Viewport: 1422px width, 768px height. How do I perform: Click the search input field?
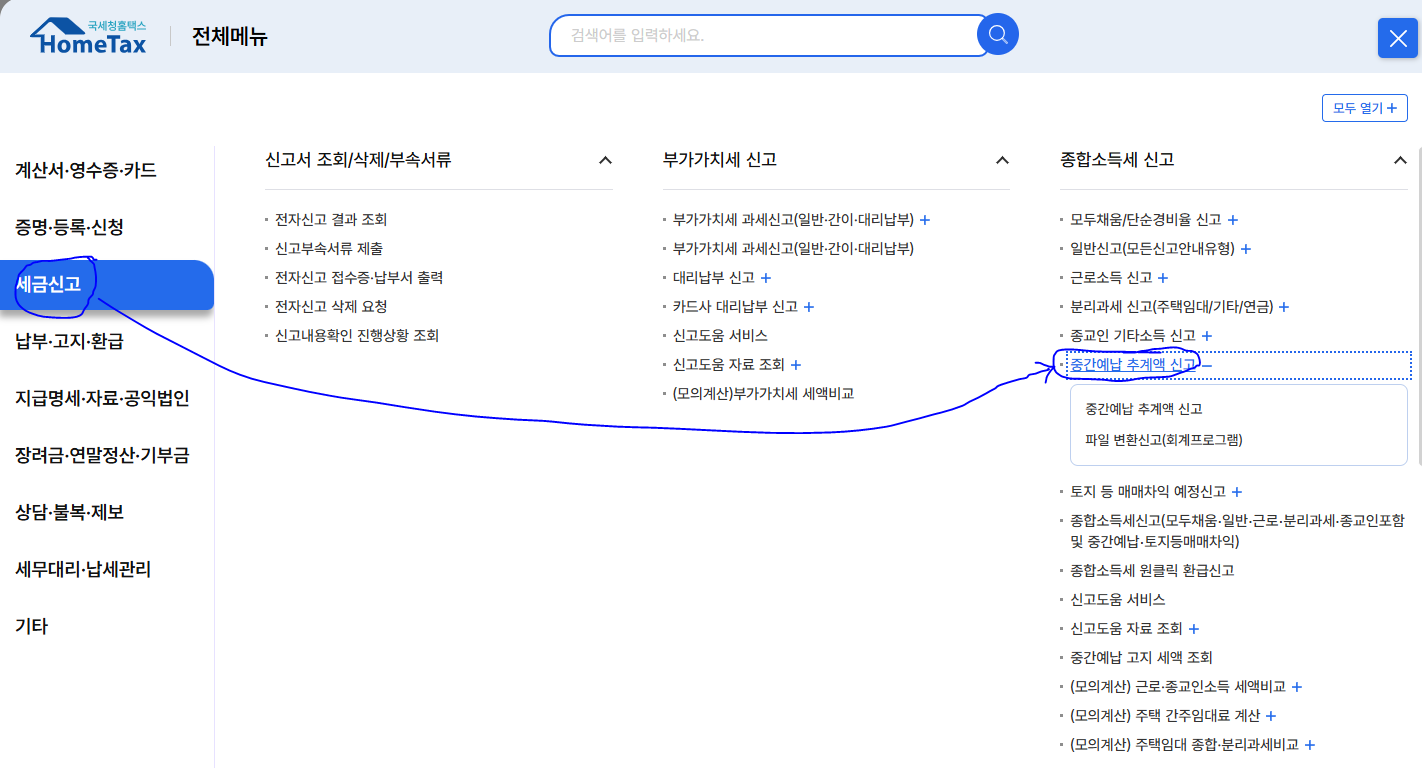(x=770, y=34)
